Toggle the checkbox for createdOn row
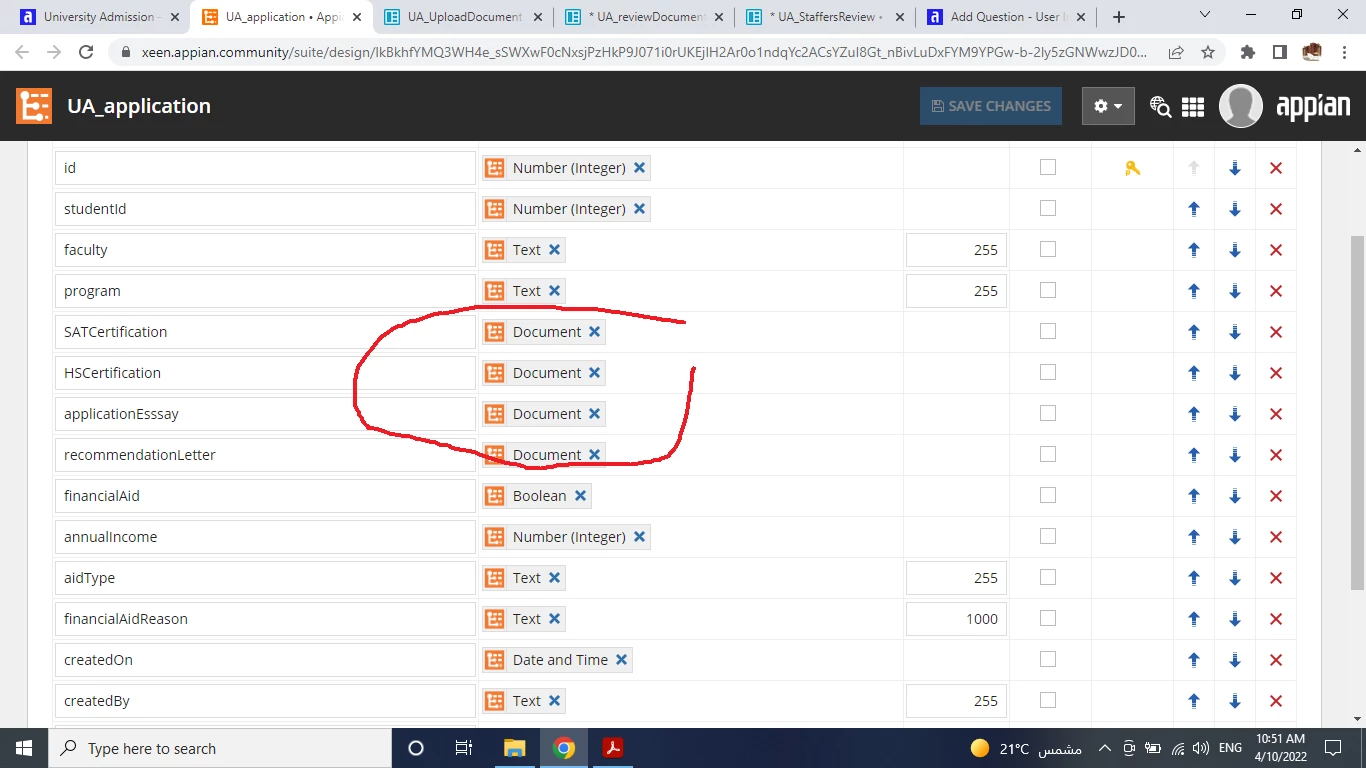Image resolution: width=1366 pixels, height=768 pixels. click(x=1048, y=659)
